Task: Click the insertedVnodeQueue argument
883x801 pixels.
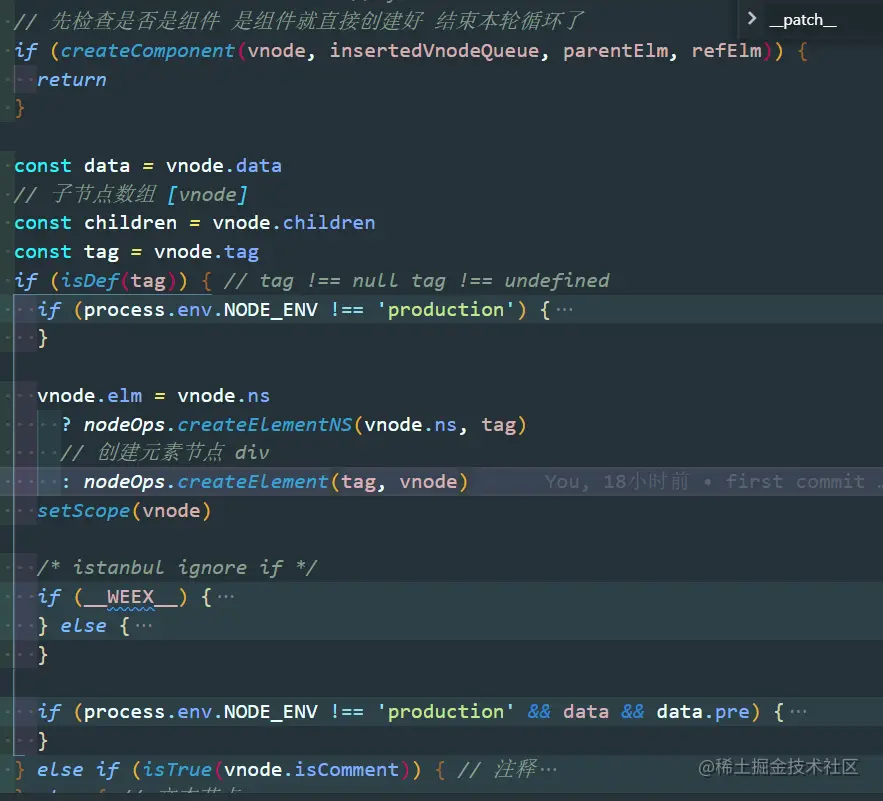Action: point(434,51)
